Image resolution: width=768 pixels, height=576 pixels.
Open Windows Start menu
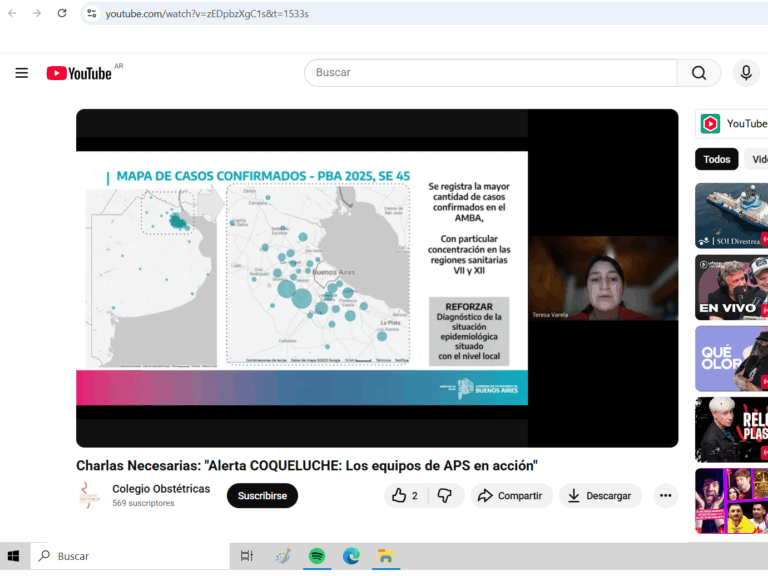14,556
